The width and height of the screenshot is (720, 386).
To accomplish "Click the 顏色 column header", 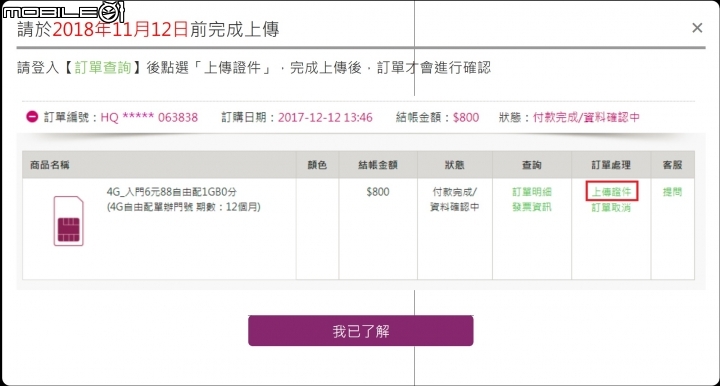I will pyautogui.click(x=317, y=165).
